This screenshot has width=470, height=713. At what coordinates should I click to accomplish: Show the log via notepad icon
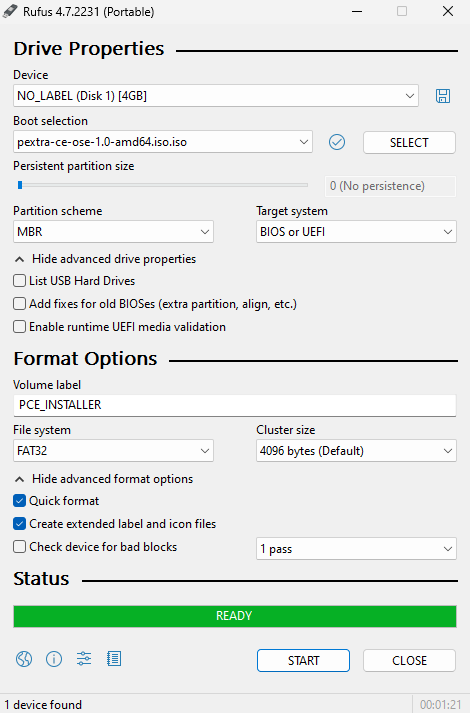pyautogui.click(x=114, y=658)
